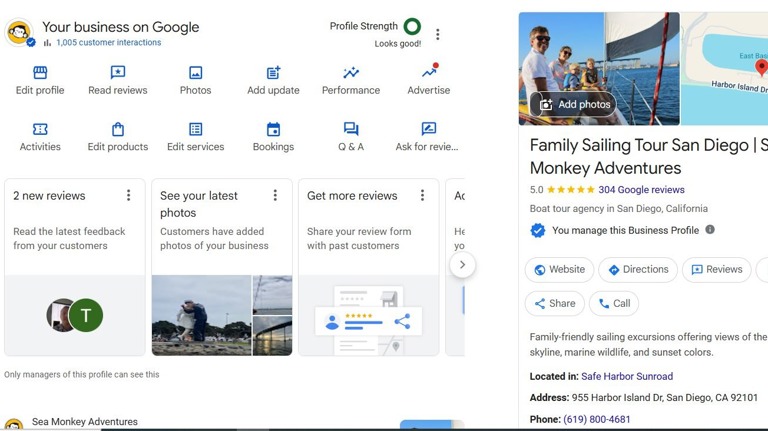Open the Q & A icon

[351, 129]
